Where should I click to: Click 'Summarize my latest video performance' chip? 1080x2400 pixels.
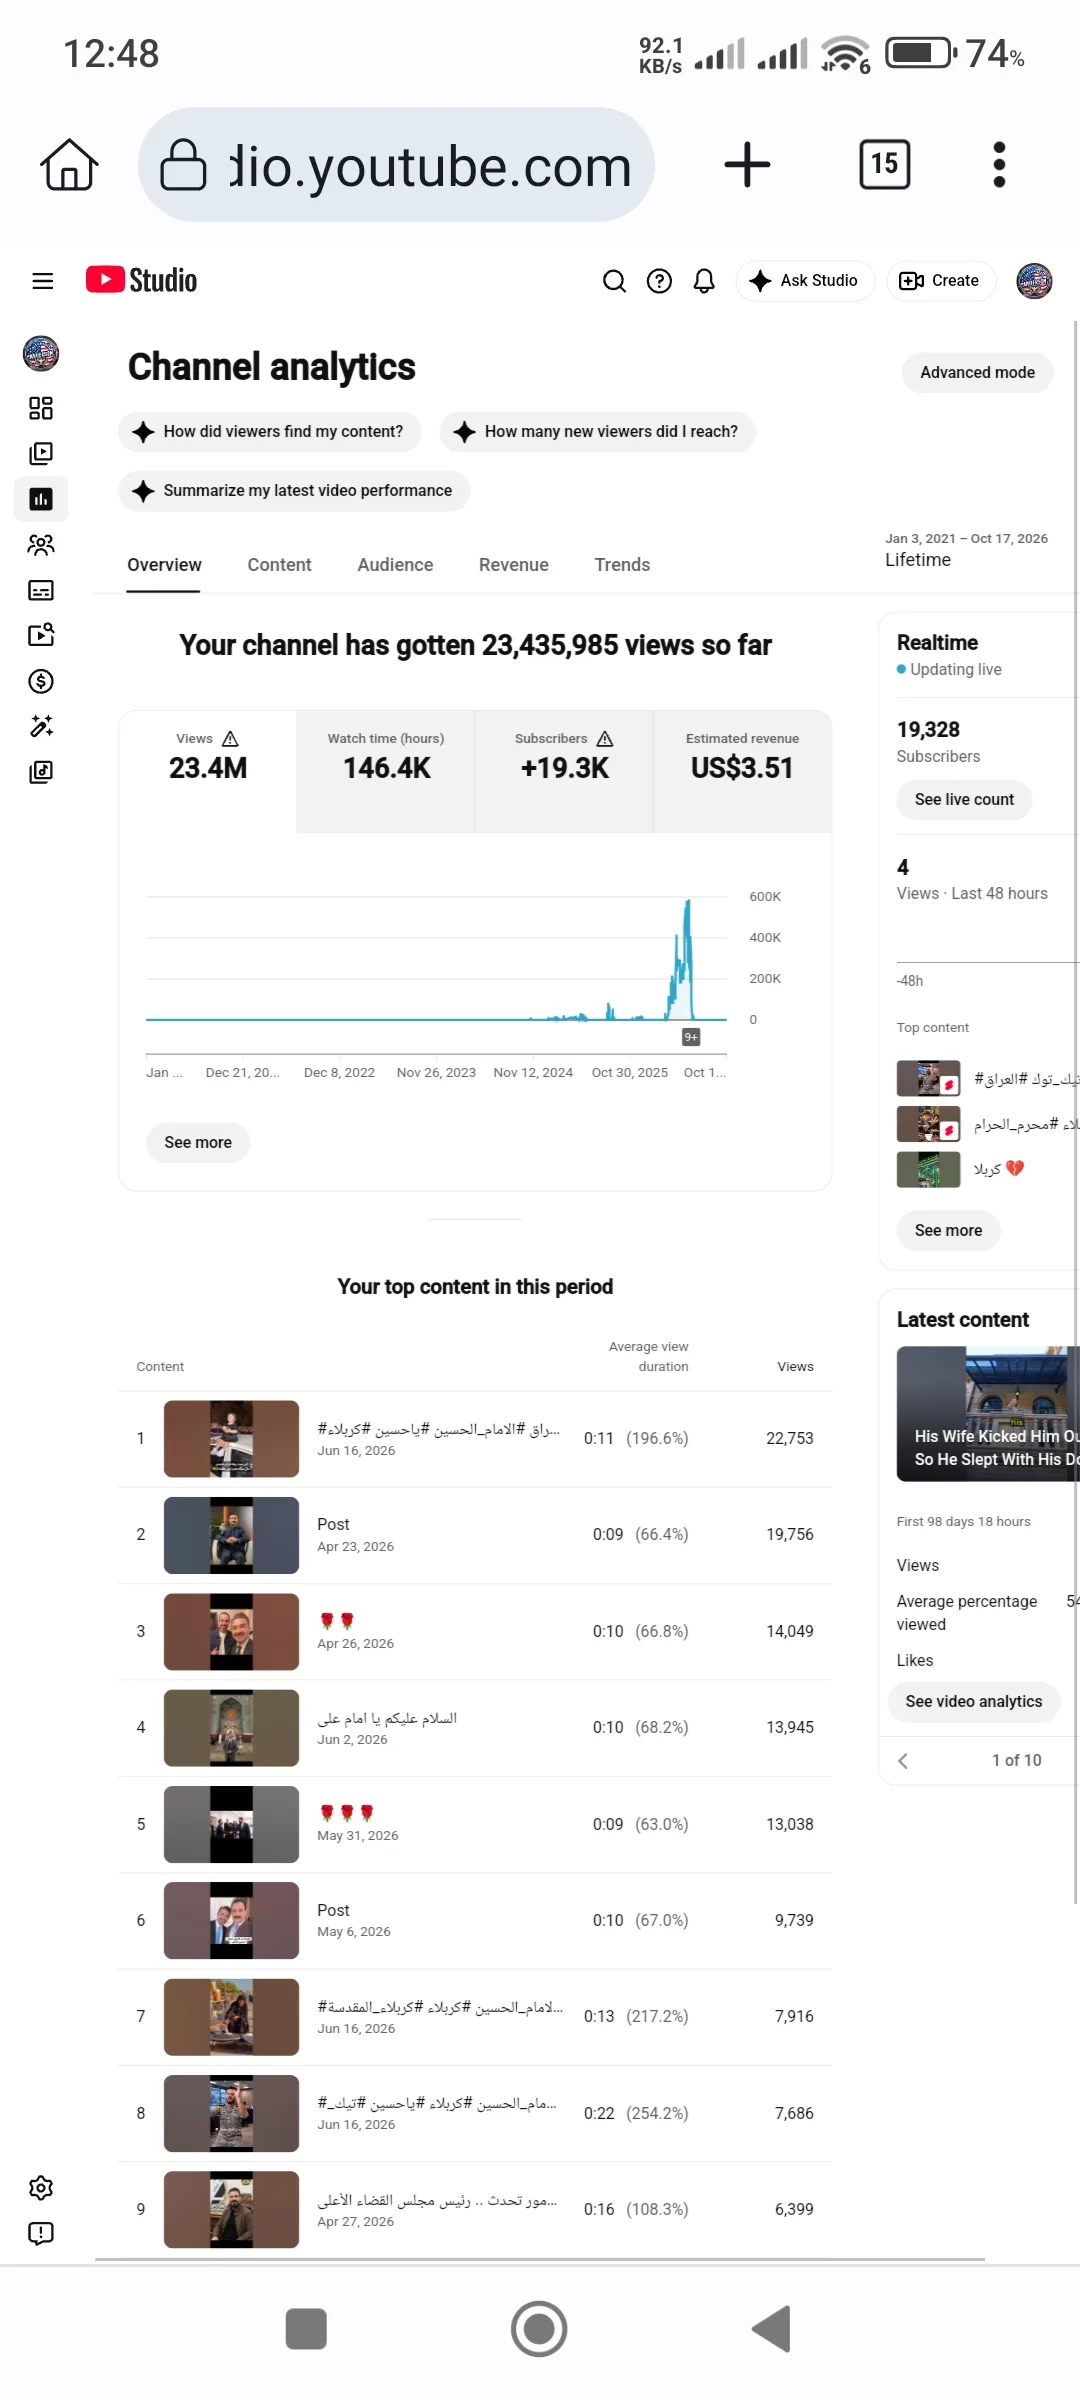[294, 491]
